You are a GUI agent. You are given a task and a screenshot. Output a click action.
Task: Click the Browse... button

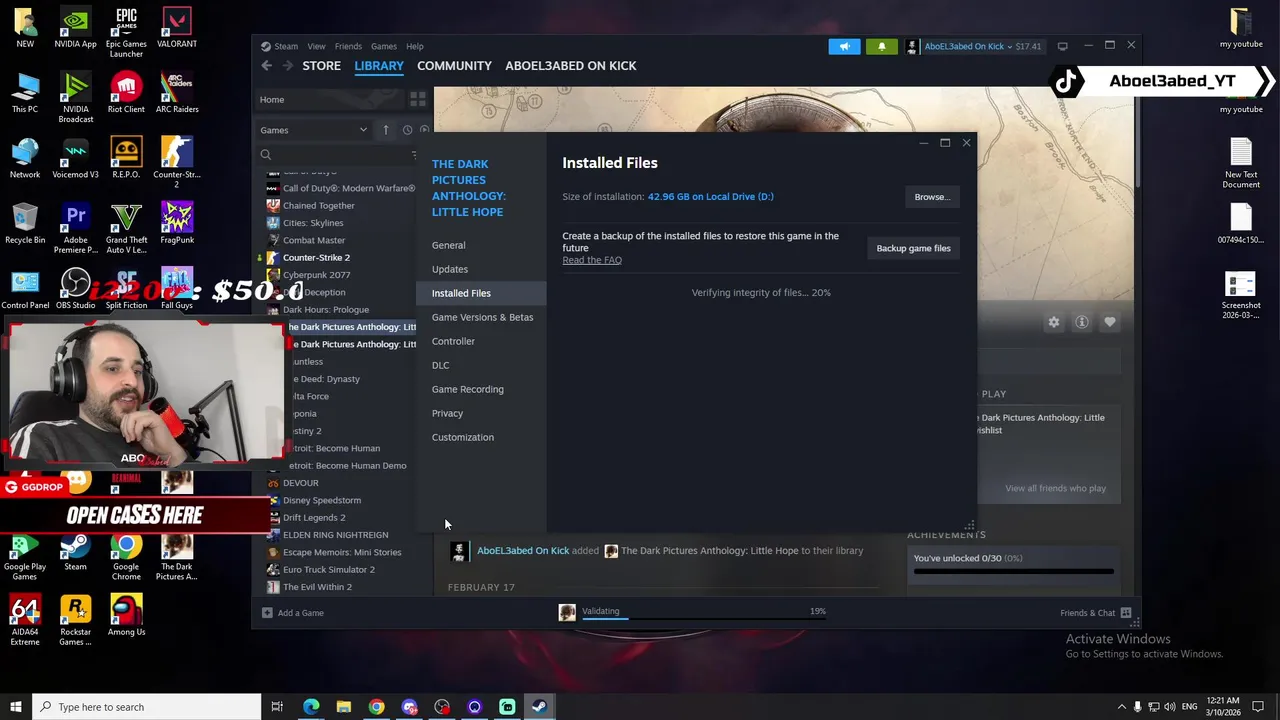pos(932,197)
